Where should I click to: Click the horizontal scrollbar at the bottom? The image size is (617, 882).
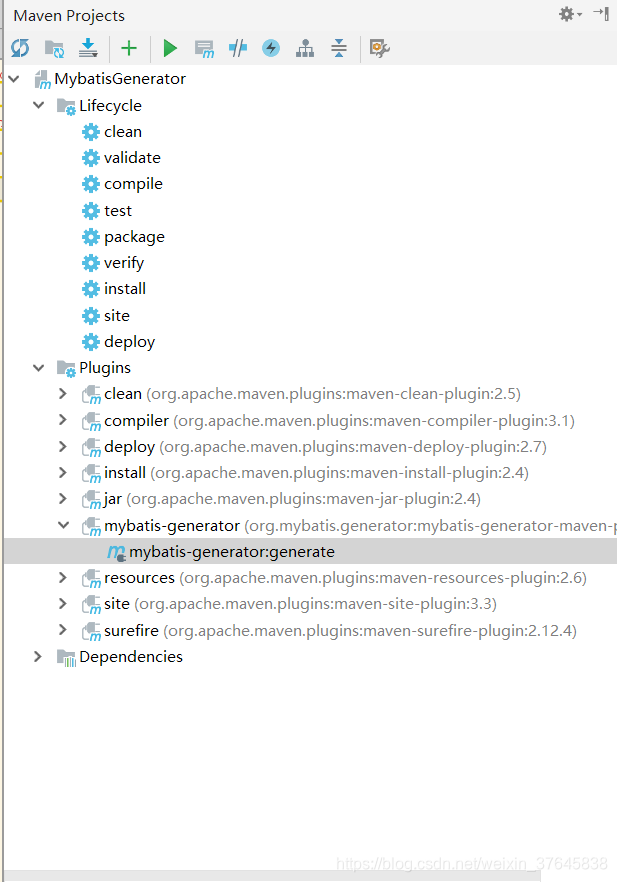[x=272, y=877]
